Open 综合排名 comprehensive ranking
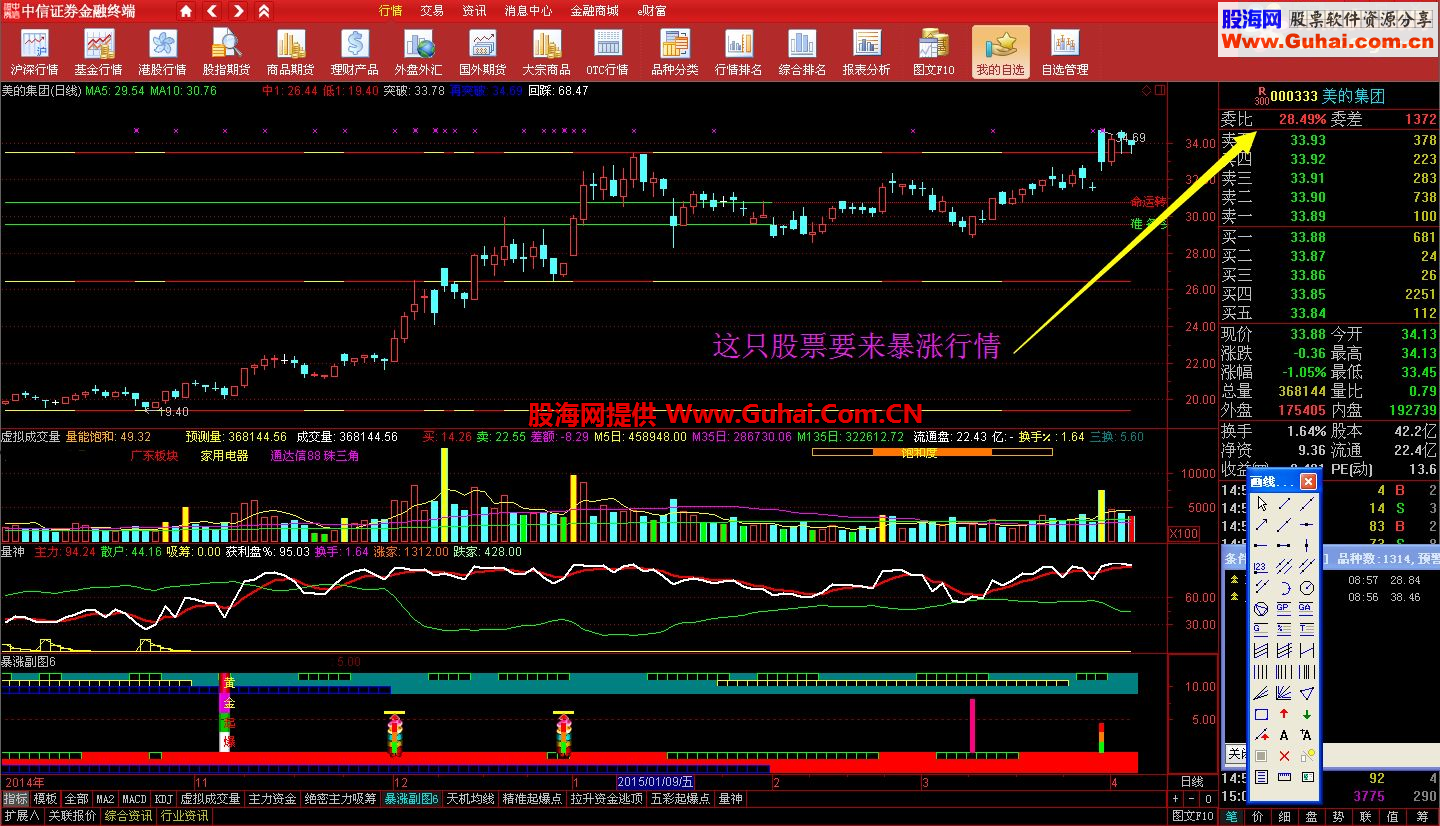This screenshot has width=1440, height=826. coord(802,53)
